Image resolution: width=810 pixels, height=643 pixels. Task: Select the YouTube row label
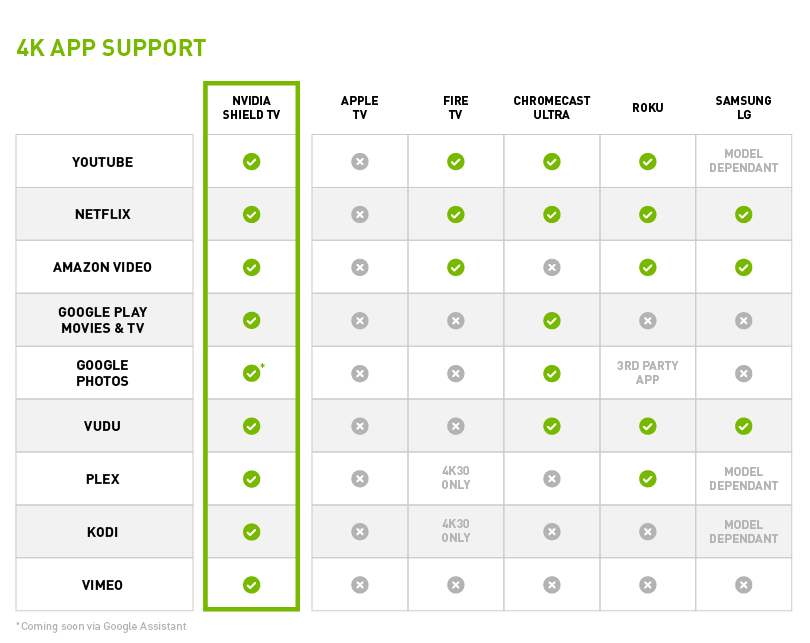tap(102, 162)
